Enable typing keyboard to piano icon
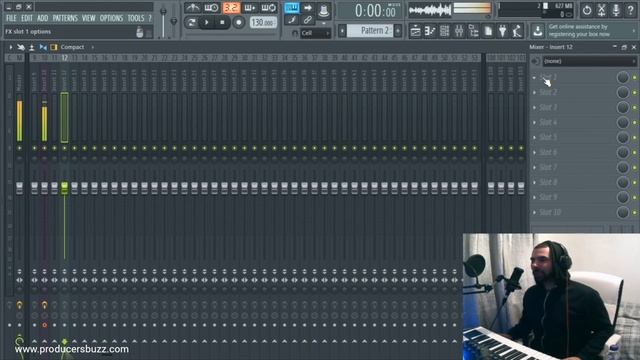This screenshot has height=360, width=640. (x=291, y=8)
